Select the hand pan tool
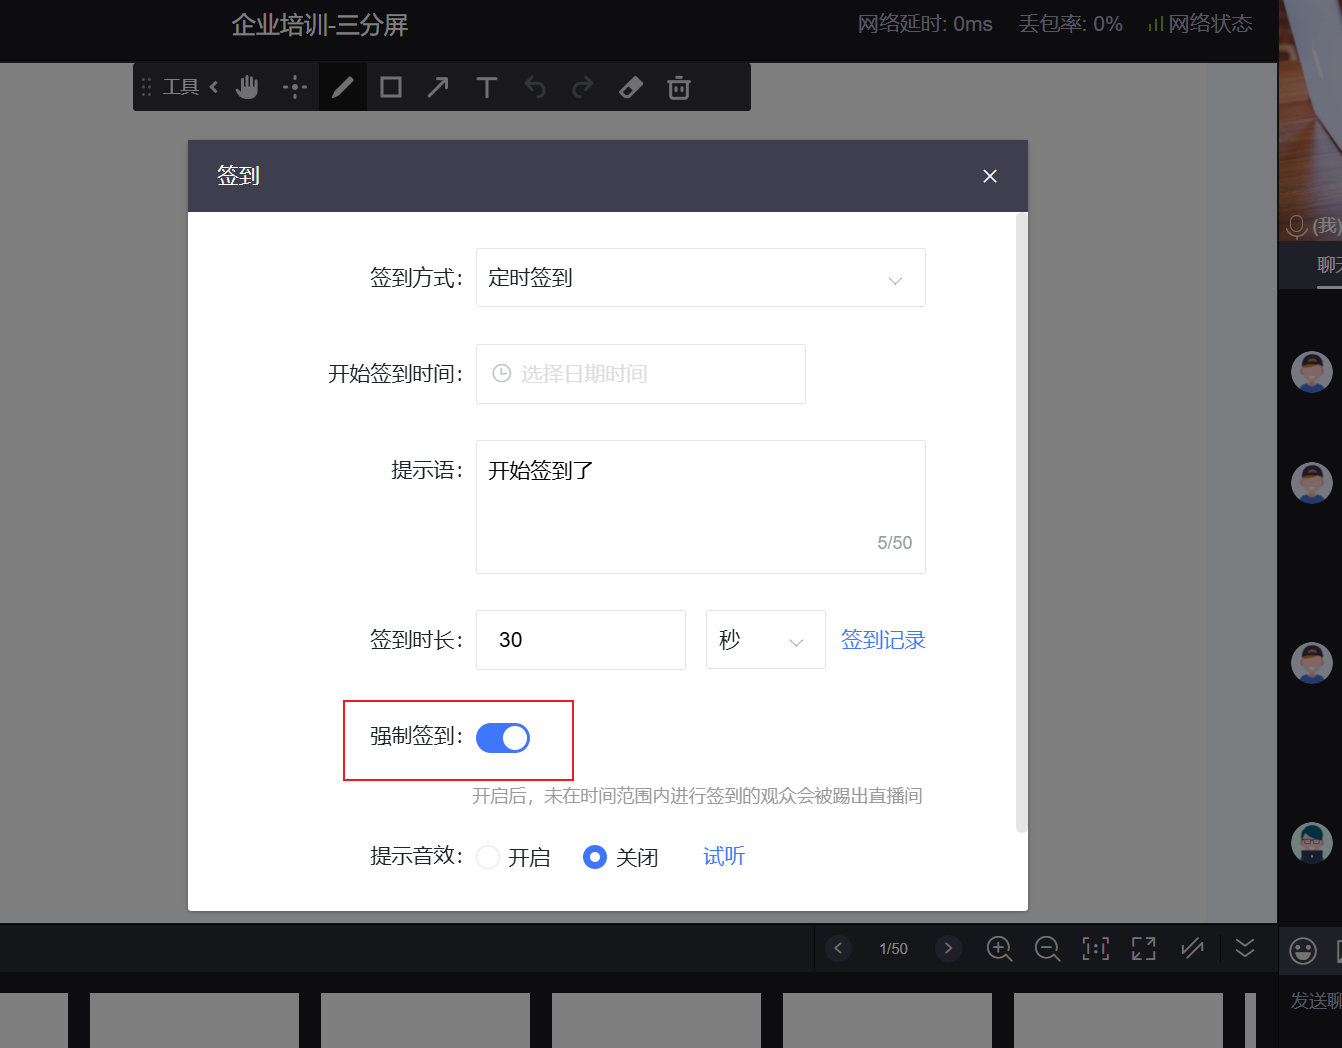The image size is (1342, 1048). (x=247, y=87)
